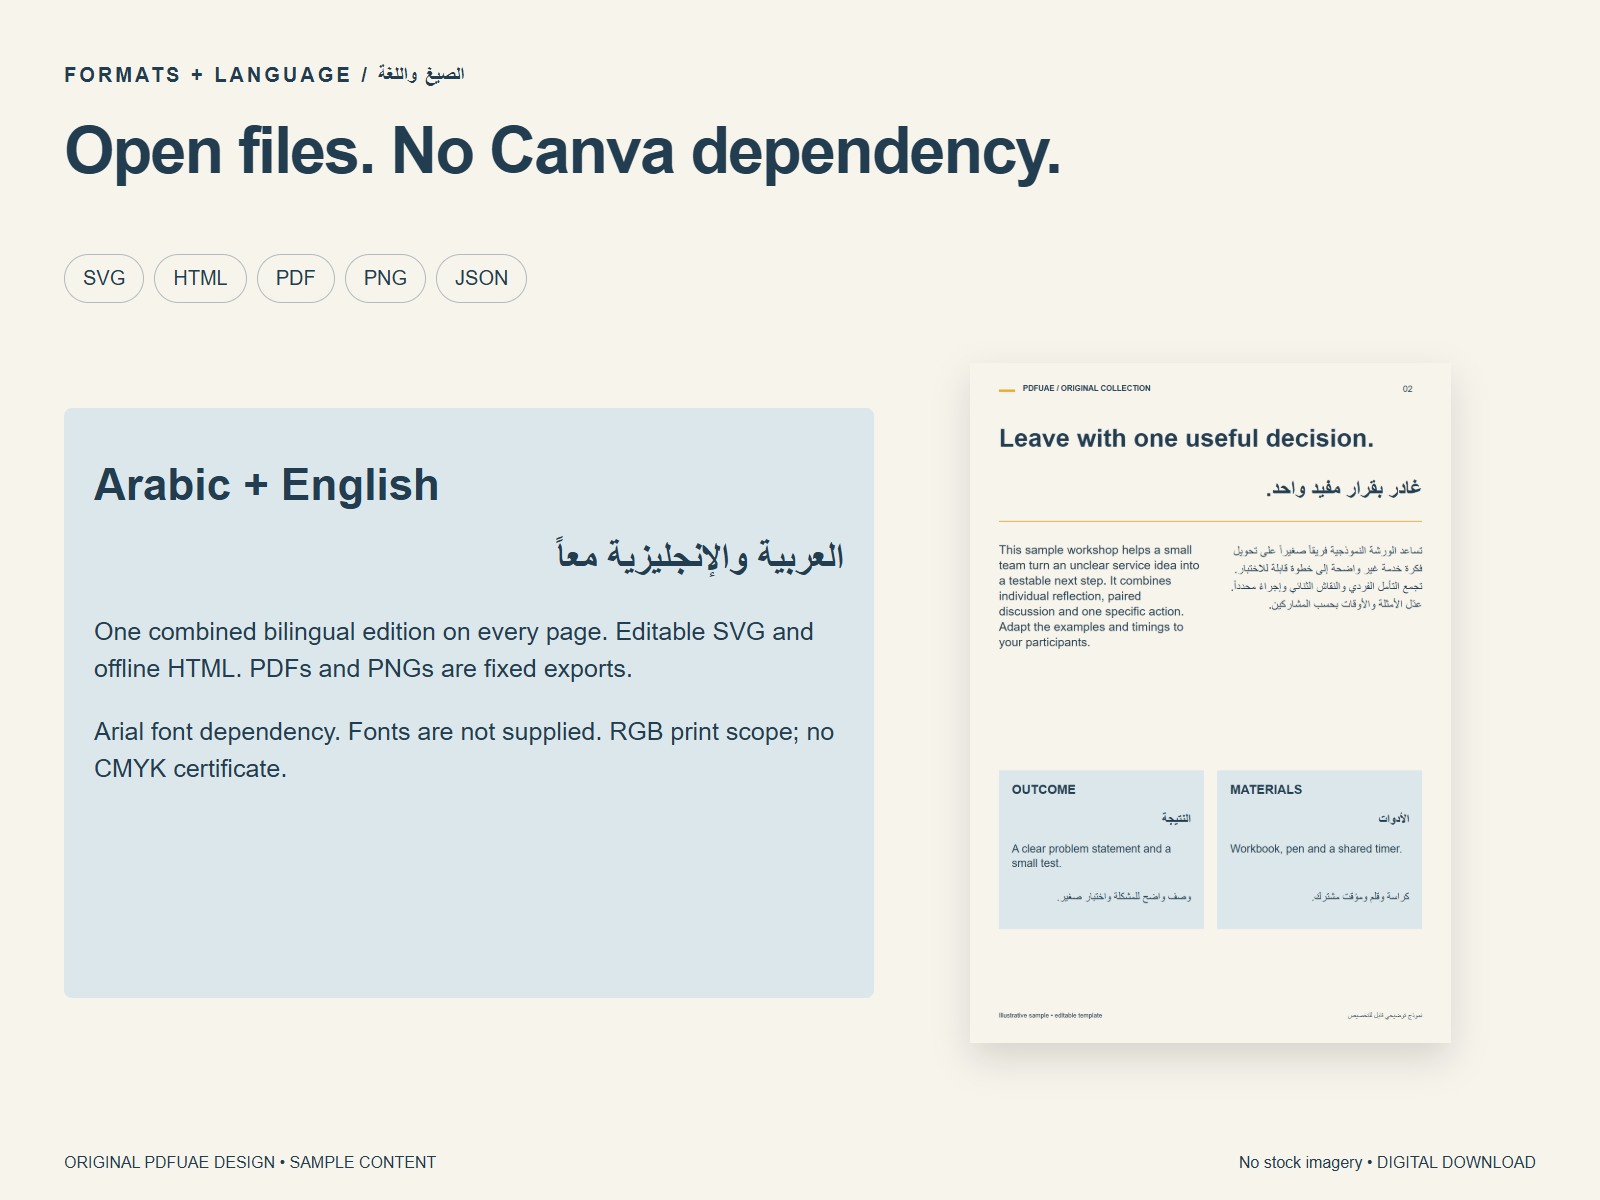The height and width of the screenshot is (1200, 1600).
Task: Open the sample page preview thumbnail
Action: tap(1210, 703)
